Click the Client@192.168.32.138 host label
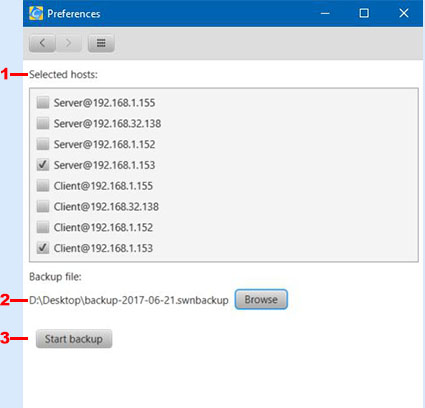This screenshot has width=425, height=408. 106,207
